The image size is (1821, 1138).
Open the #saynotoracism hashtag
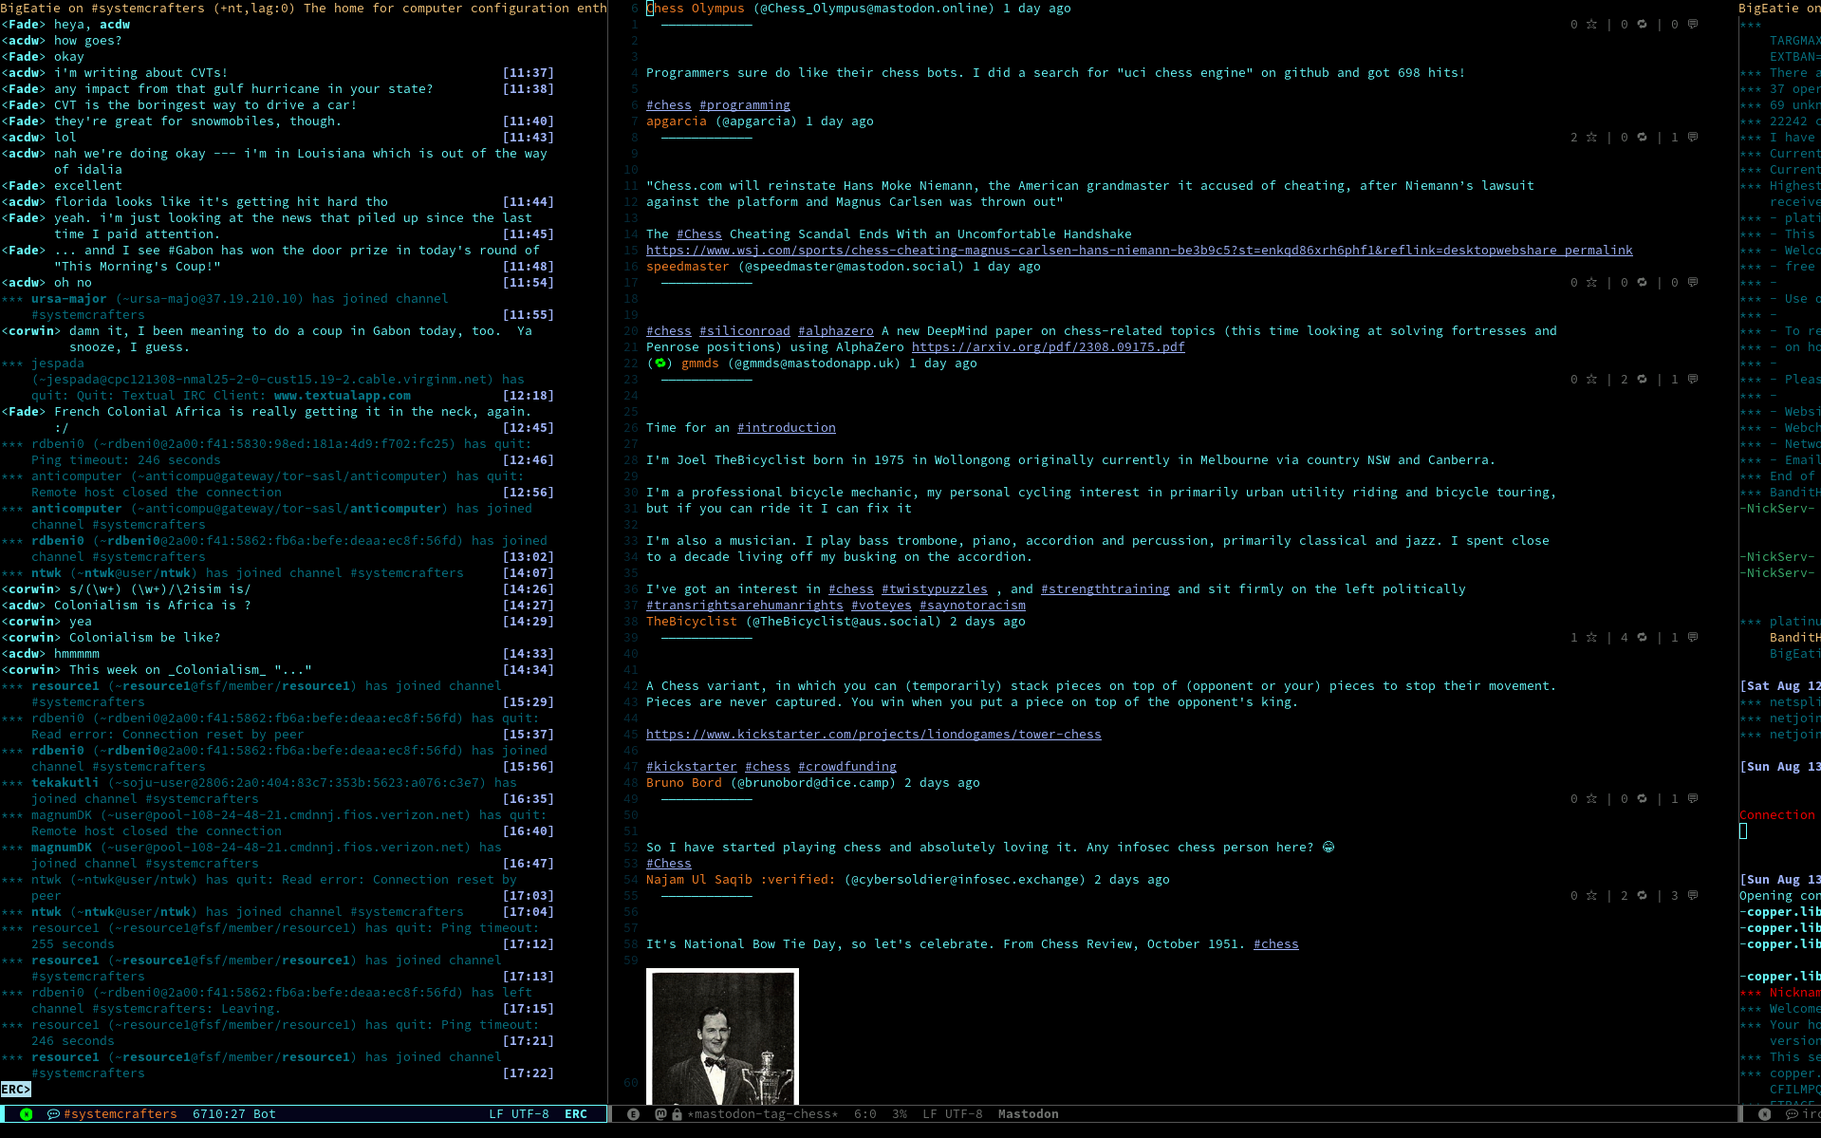point(972,605)
